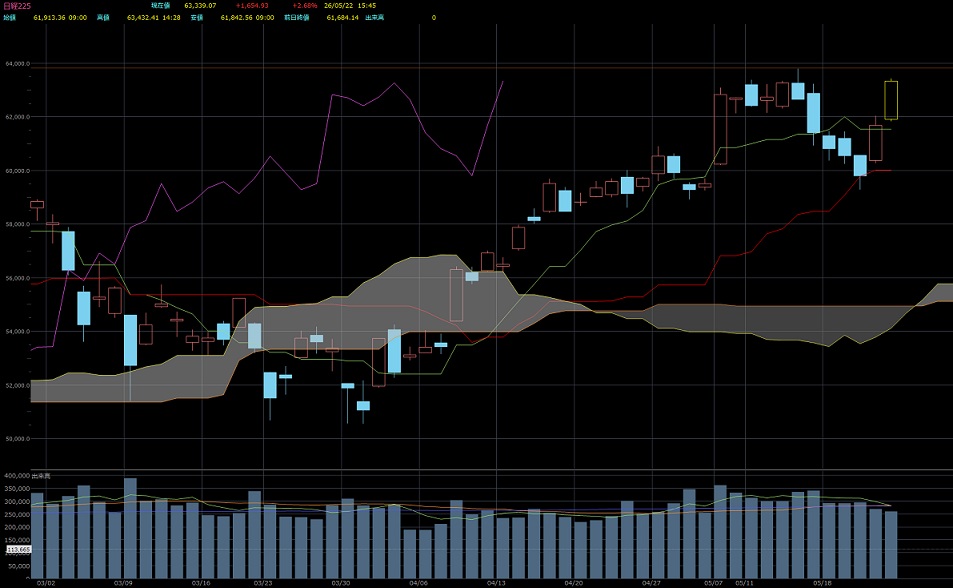Image resolution: width=953 pixels, height=588 pixels.
Task: Click the purple lagging span line peak
Action: (394, 83)
